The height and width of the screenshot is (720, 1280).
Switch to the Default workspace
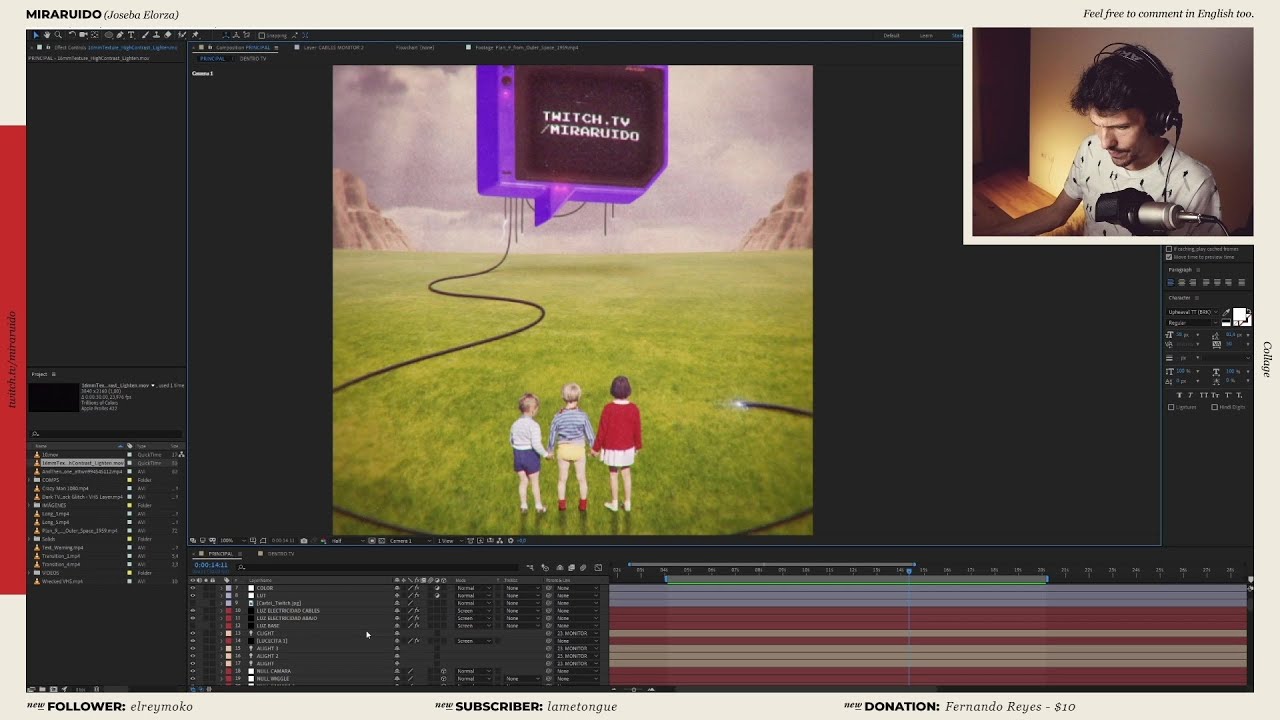point(891,35)
